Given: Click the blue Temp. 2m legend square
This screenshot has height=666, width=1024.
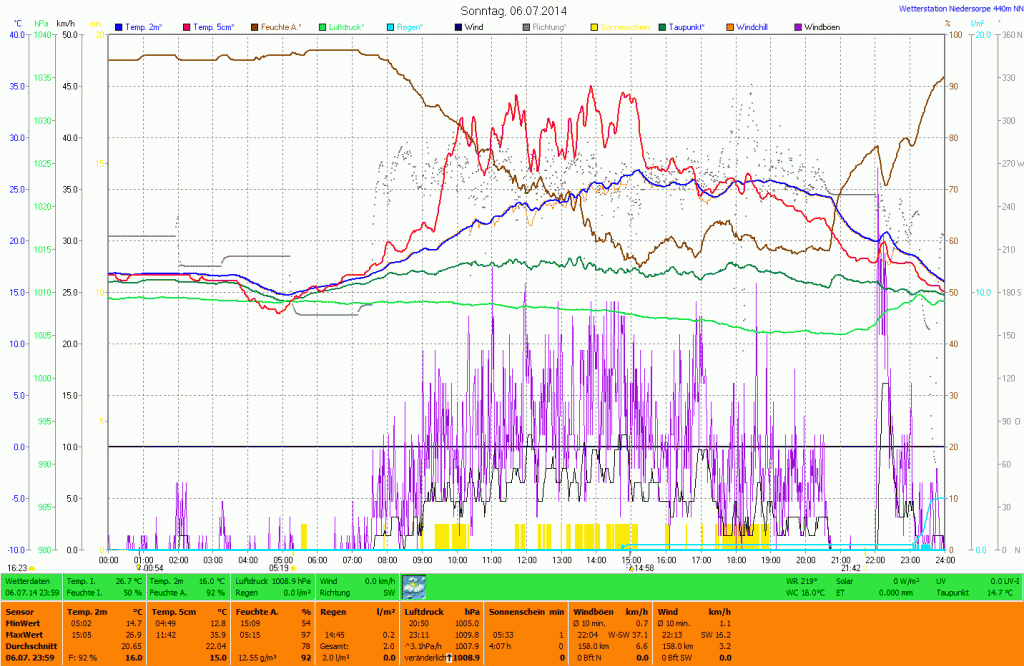Looking at the screenshot, I should [x=120, y=26].
